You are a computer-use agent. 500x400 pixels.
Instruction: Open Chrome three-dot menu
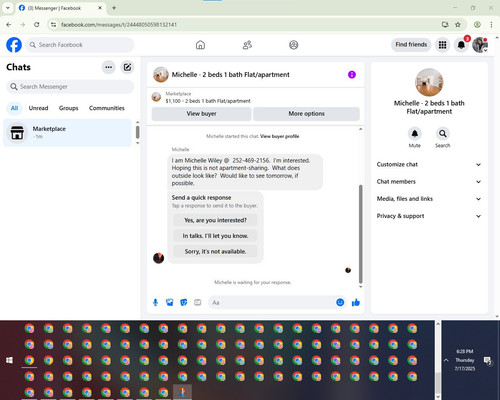coord(491,25)
